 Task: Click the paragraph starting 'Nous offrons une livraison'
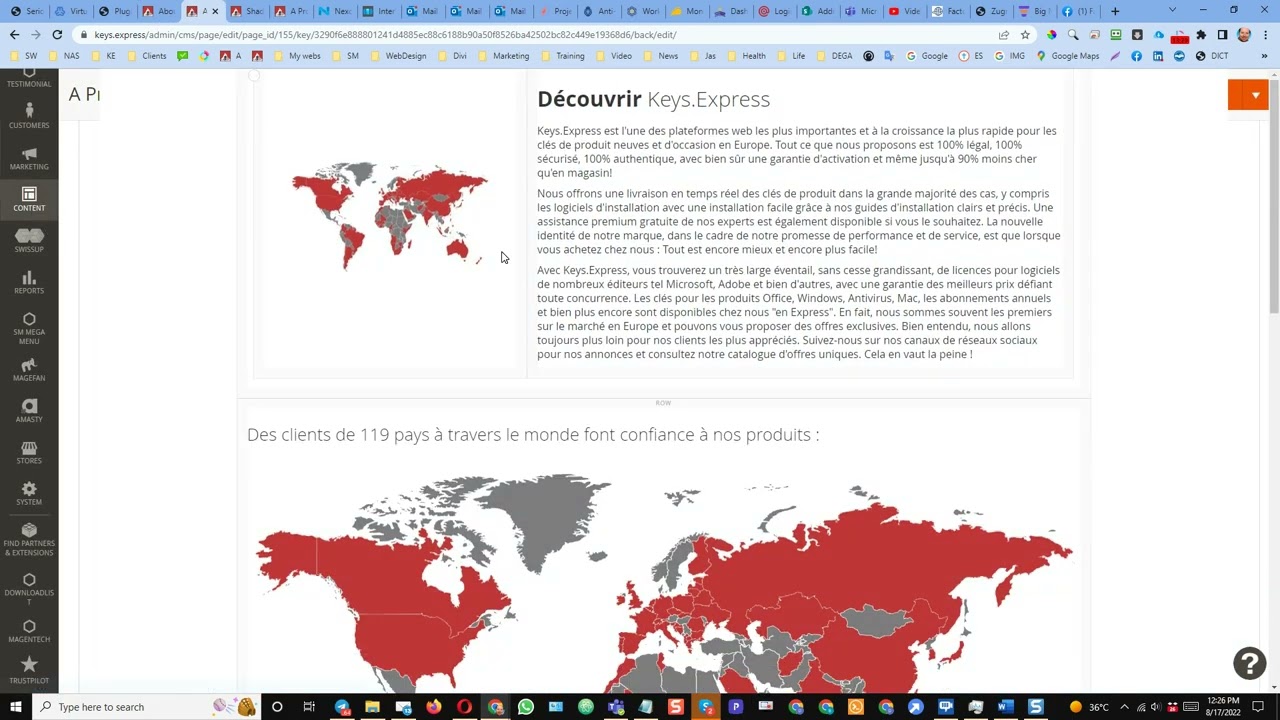pyautogui.click(x=799, y=222)
